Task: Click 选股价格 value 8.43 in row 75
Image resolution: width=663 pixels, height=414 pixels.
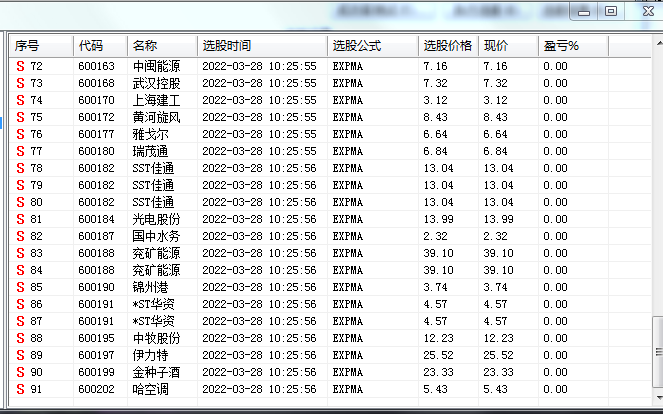Action: point(436,117)
